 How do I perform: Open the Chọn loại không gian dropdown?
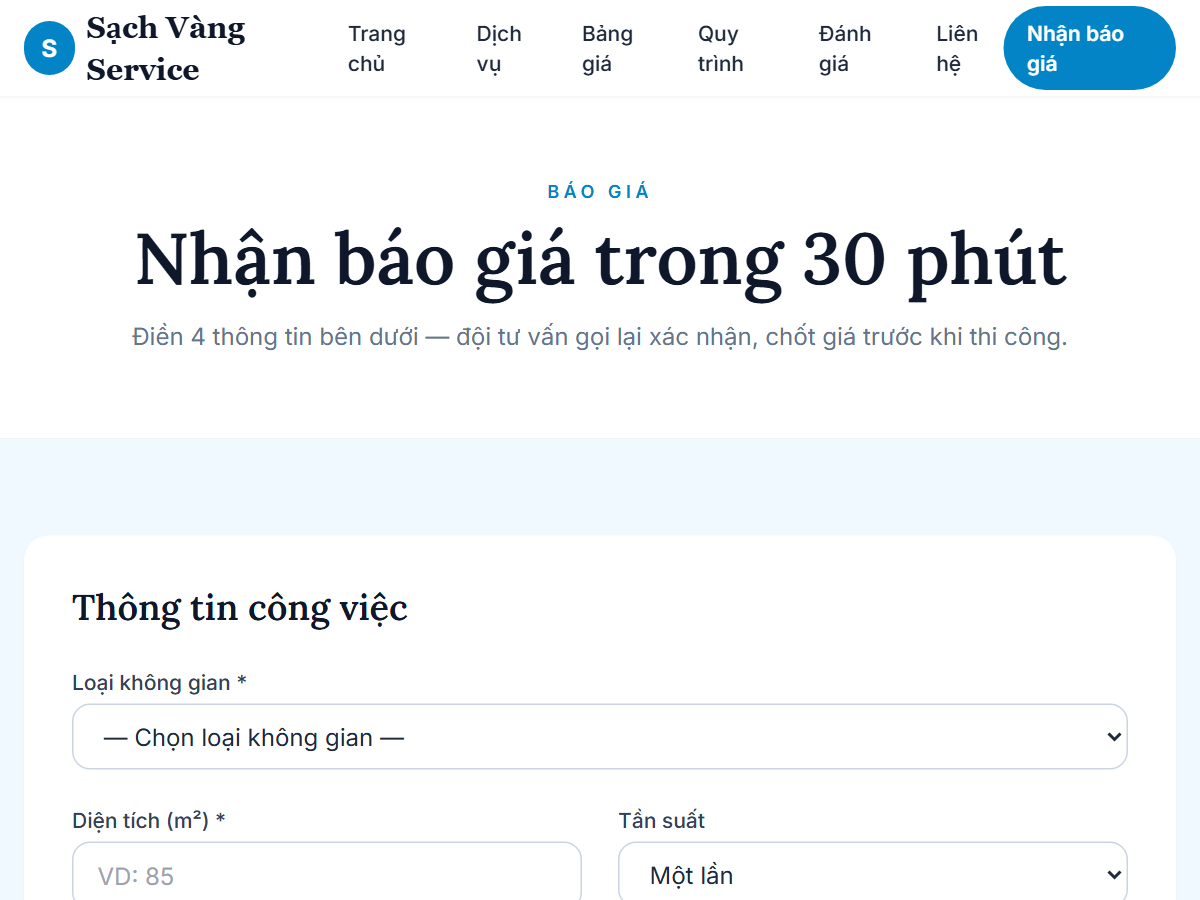[x=600, y=737]
